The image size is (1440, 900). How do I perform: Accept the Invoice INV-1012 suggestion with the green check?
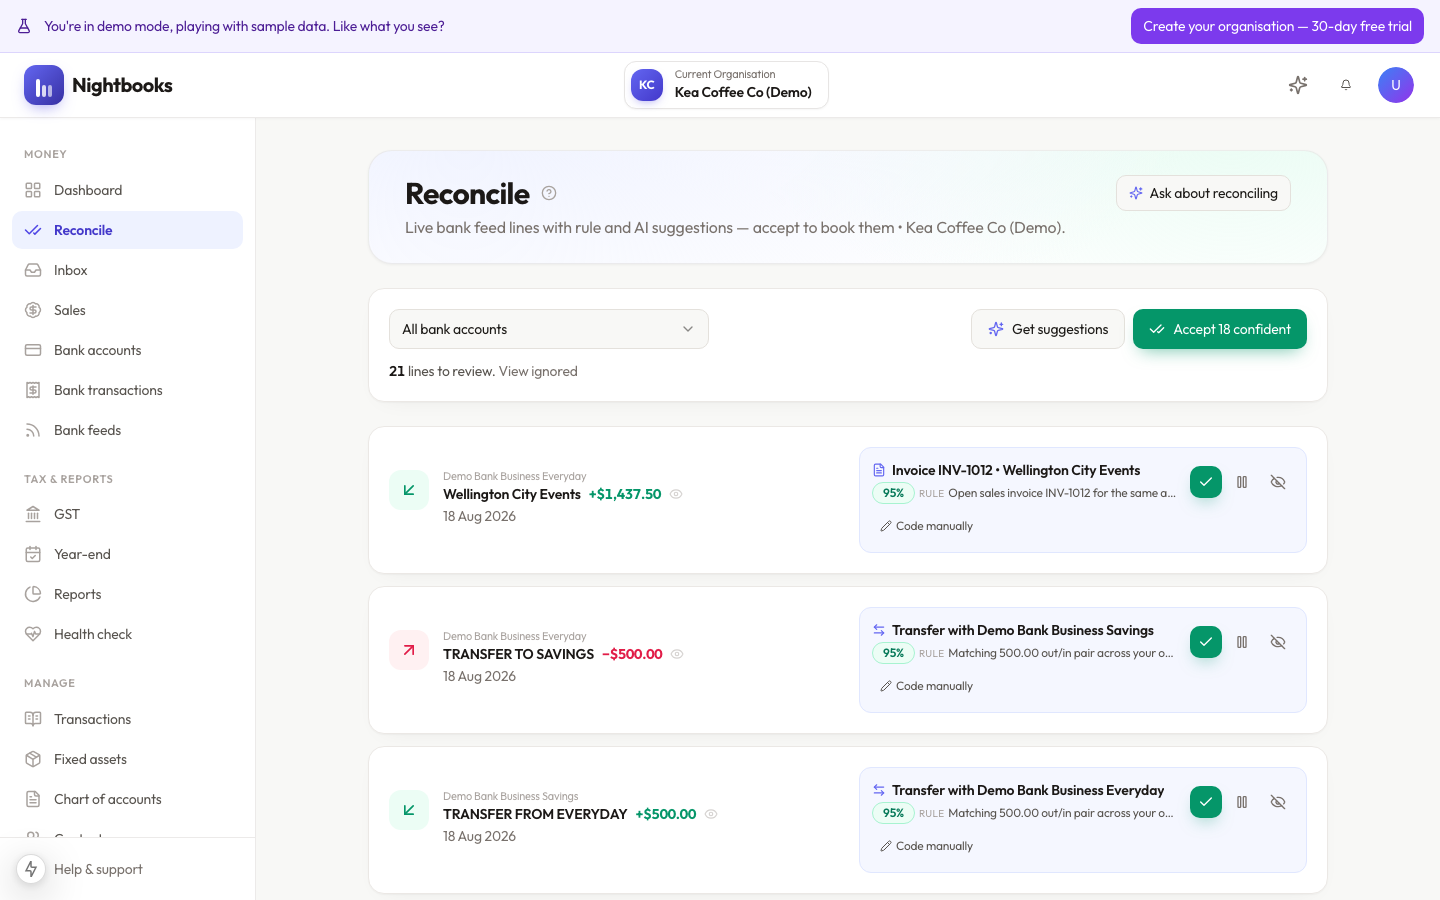1206,482
